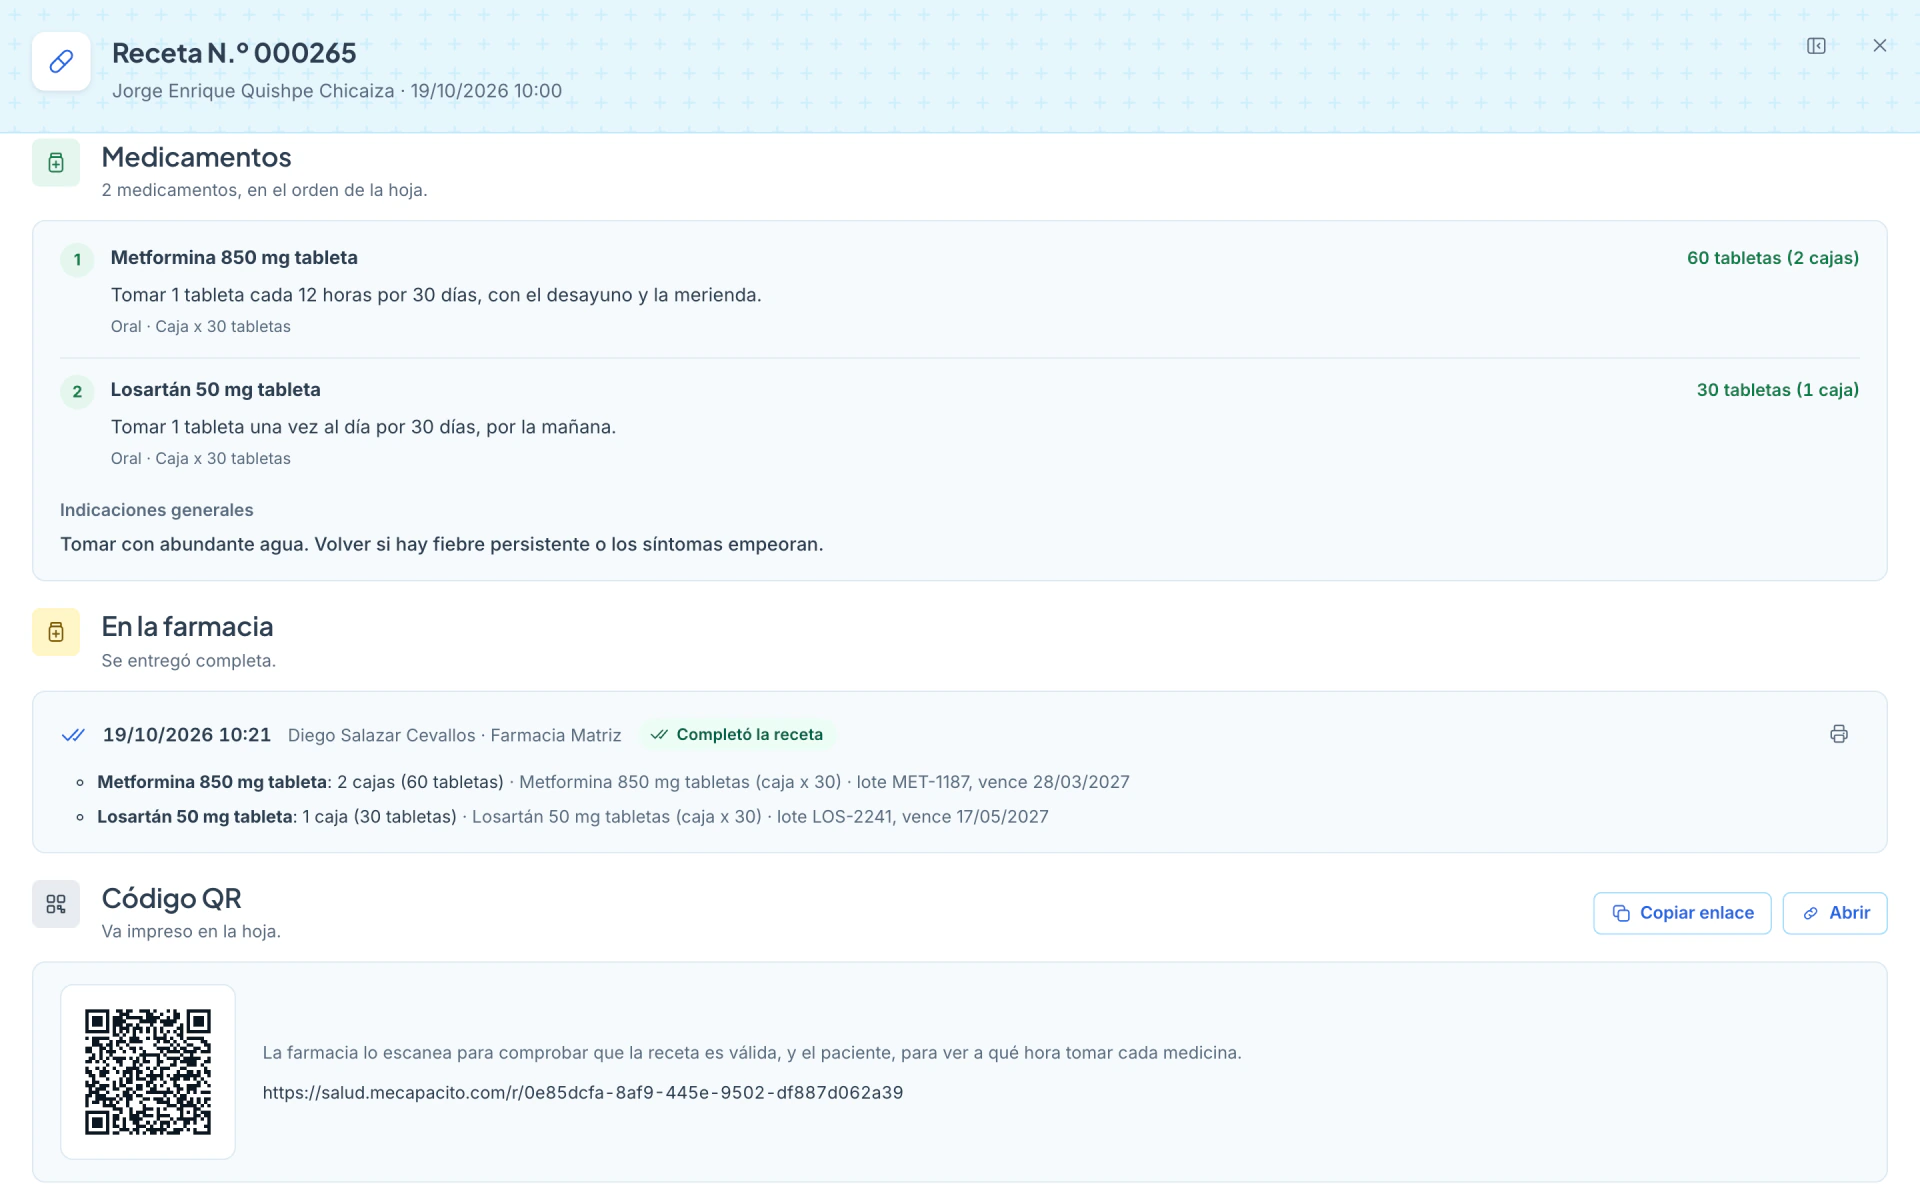Click the Losartán 50 mg tableta title
Screen dimensions: 1920x1200
click(x=216, y=390)
